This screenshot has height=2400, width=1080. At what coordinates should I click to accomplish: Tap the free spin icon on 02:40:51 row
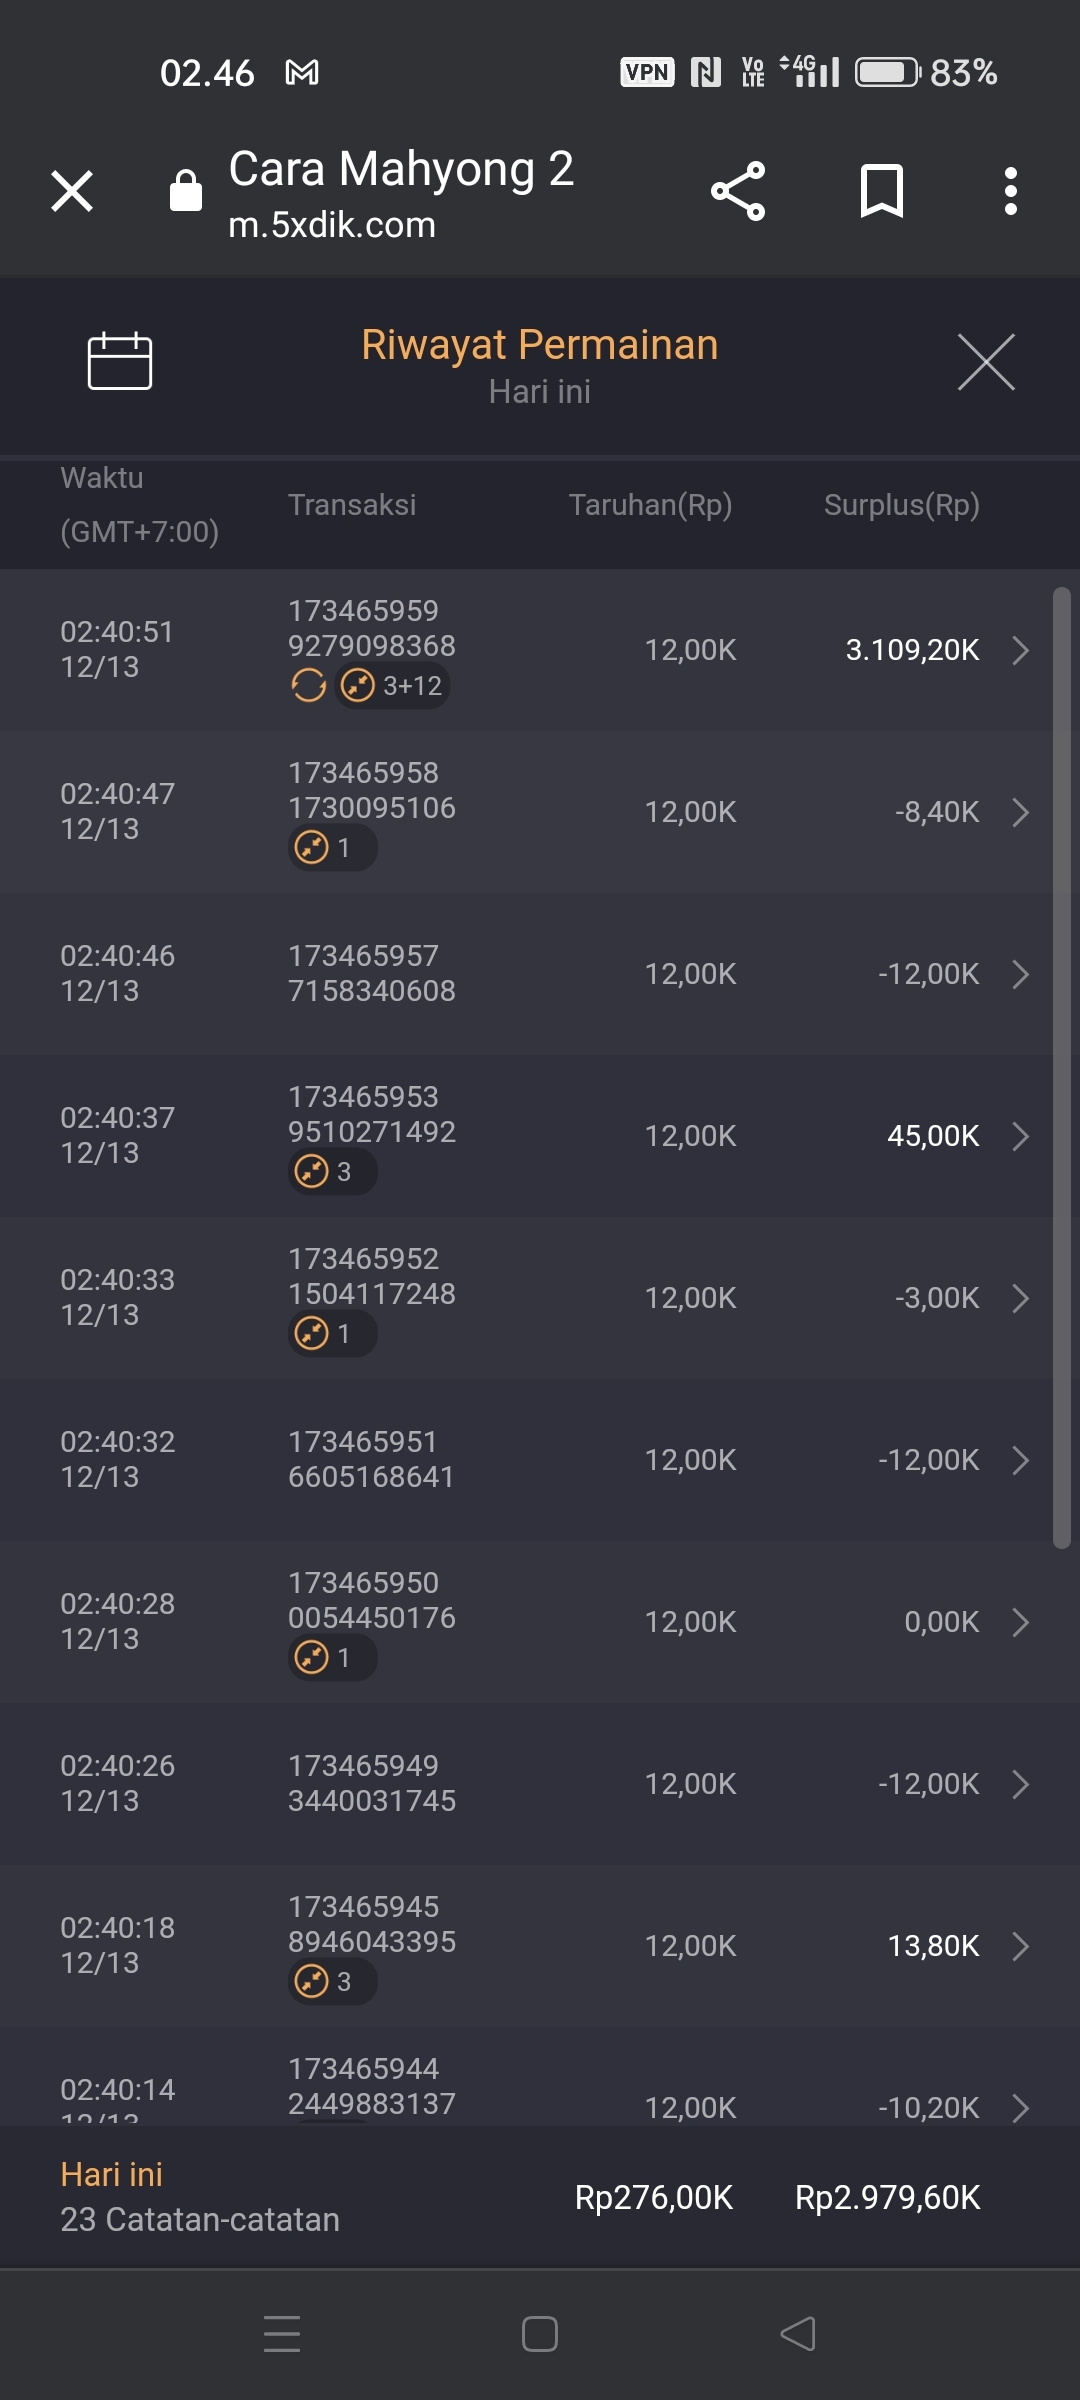pyautogui.click(x=308, y=686)
